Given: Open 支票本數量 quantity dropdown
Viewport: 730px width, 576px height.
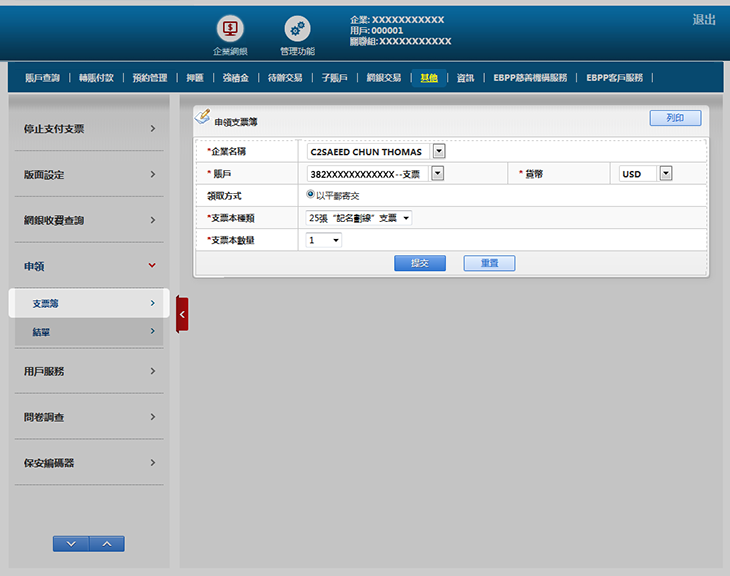Looking at the screenshot, I should click(324, 240).
